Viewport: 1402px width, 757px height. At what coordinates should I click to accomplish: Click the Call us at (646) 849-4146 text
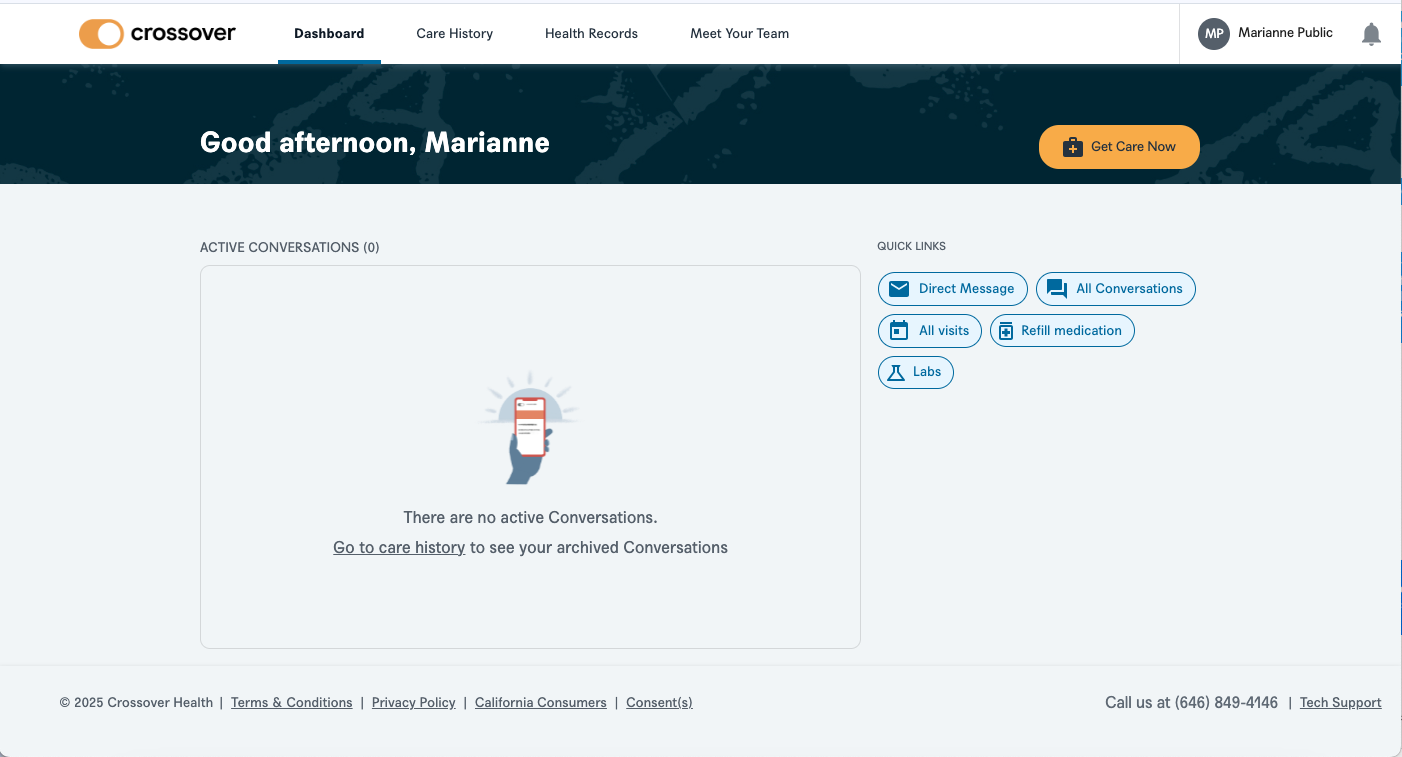click(x=1191, y=703)
